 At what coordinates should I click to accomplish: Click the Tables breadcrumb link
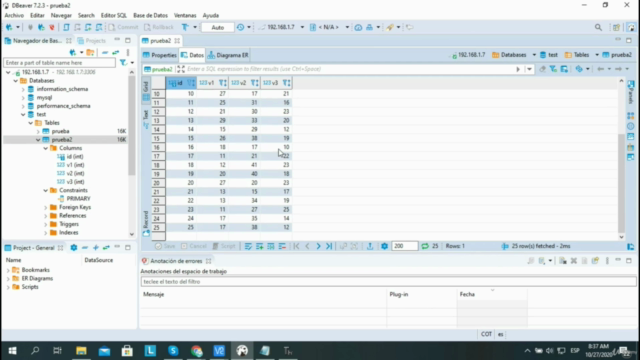click(577, 55)
